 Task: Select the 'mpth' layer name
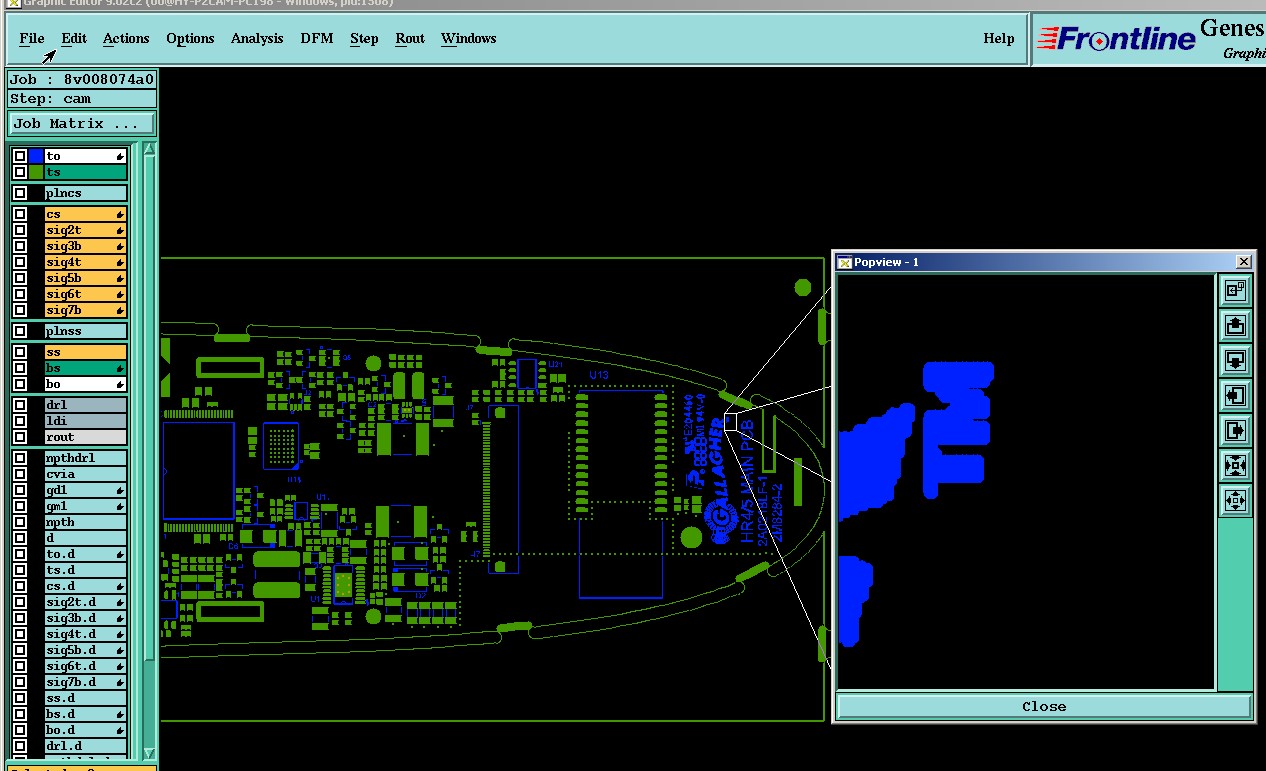point(85,522)
